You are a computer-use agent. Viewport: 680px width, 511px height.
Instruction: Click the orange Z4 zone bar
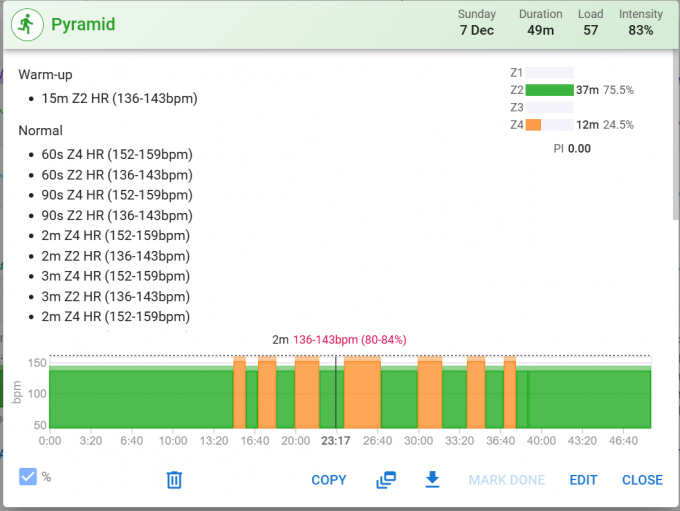click(534, 125)
